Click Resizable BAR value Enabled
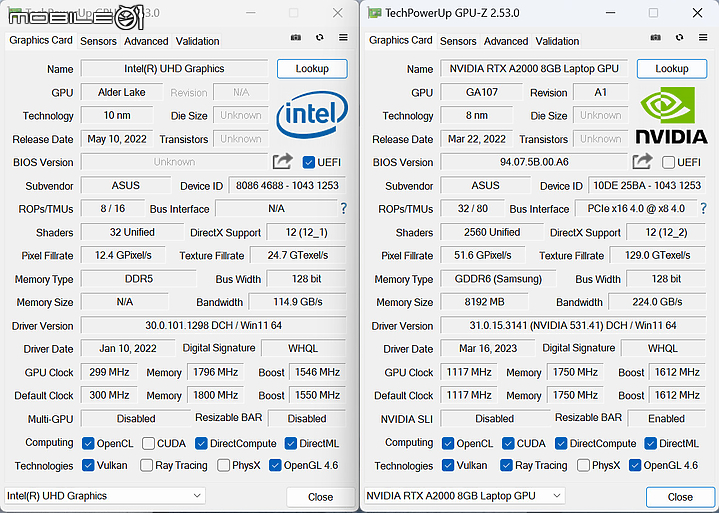The height and width of the screenshot is (513, 719). pyautogui.click(x=666, y=419)
